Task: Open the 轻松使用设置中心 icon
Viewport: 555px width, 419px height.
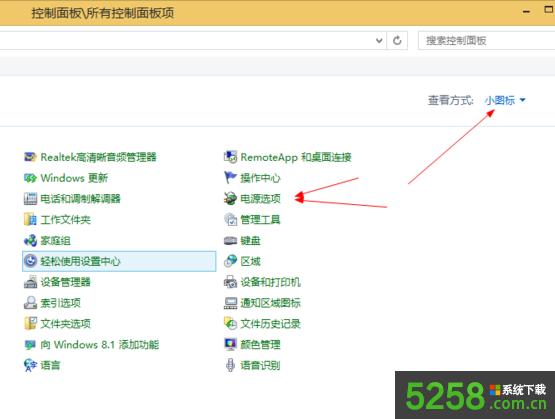Action: coord(30,261)
